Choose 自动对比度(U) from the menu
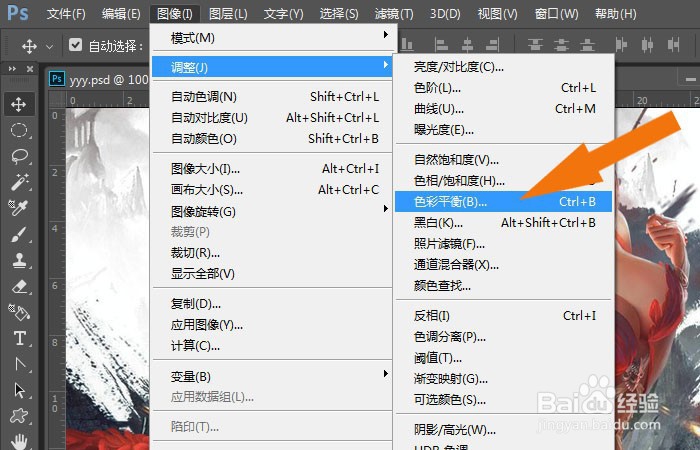The image size is (700, 450). pyautogui.click(x=272, y=118)
